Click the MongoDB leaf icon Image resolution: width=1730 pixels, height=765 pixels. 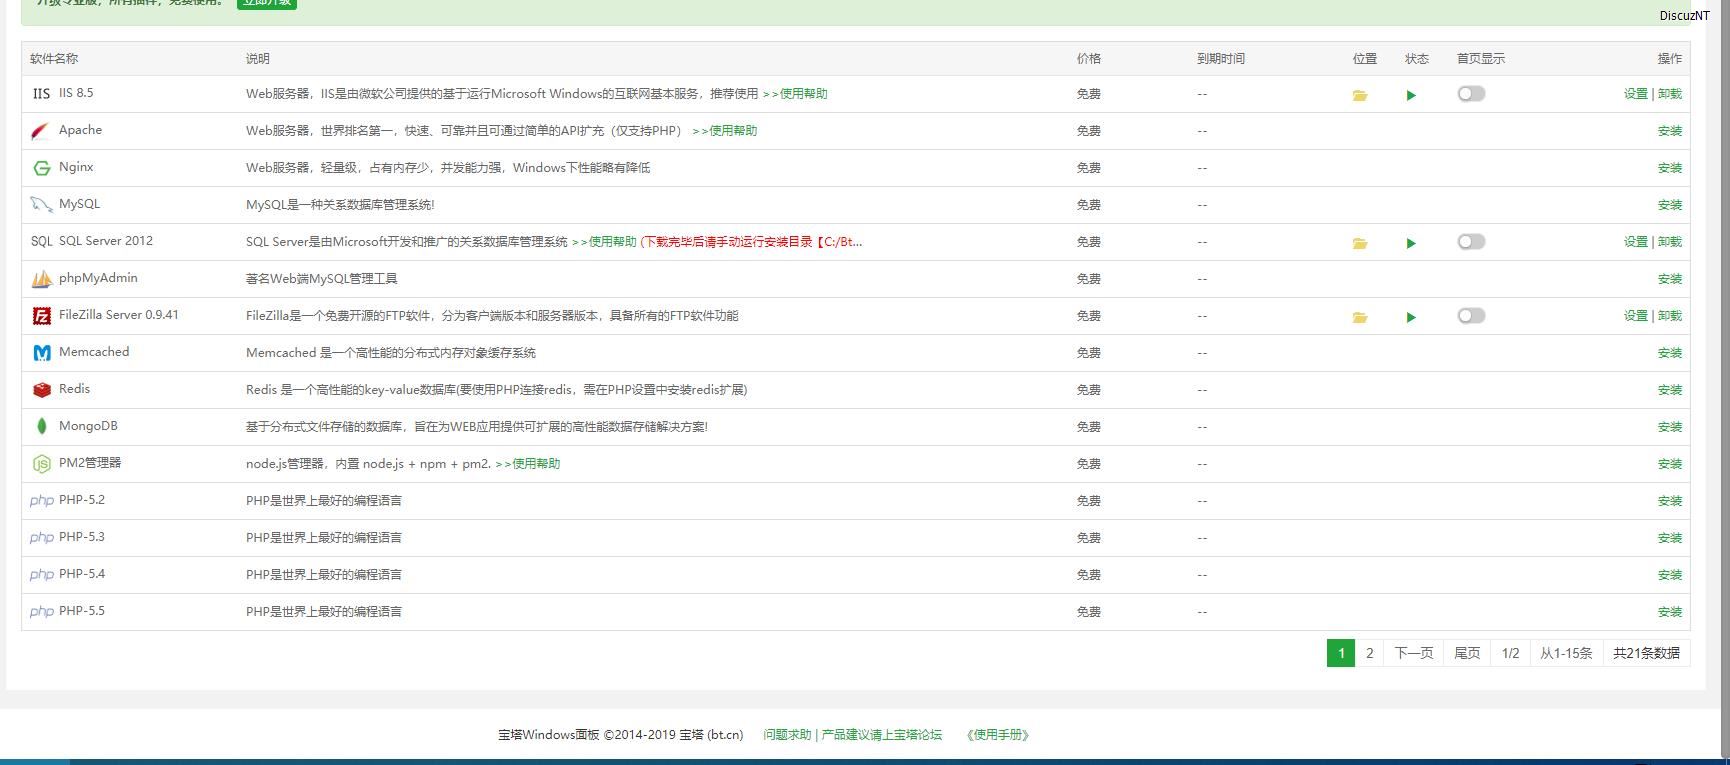tap(41, 427)
